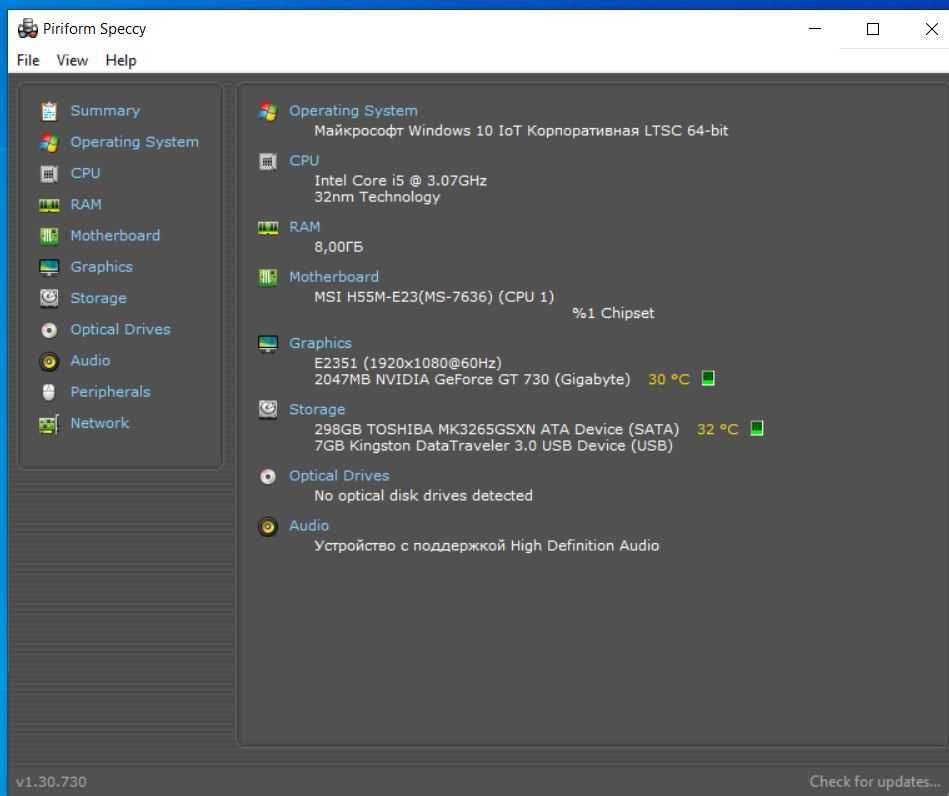Show Audio section from sidebar
Viewport: 949px width, 796px height.
90,361
